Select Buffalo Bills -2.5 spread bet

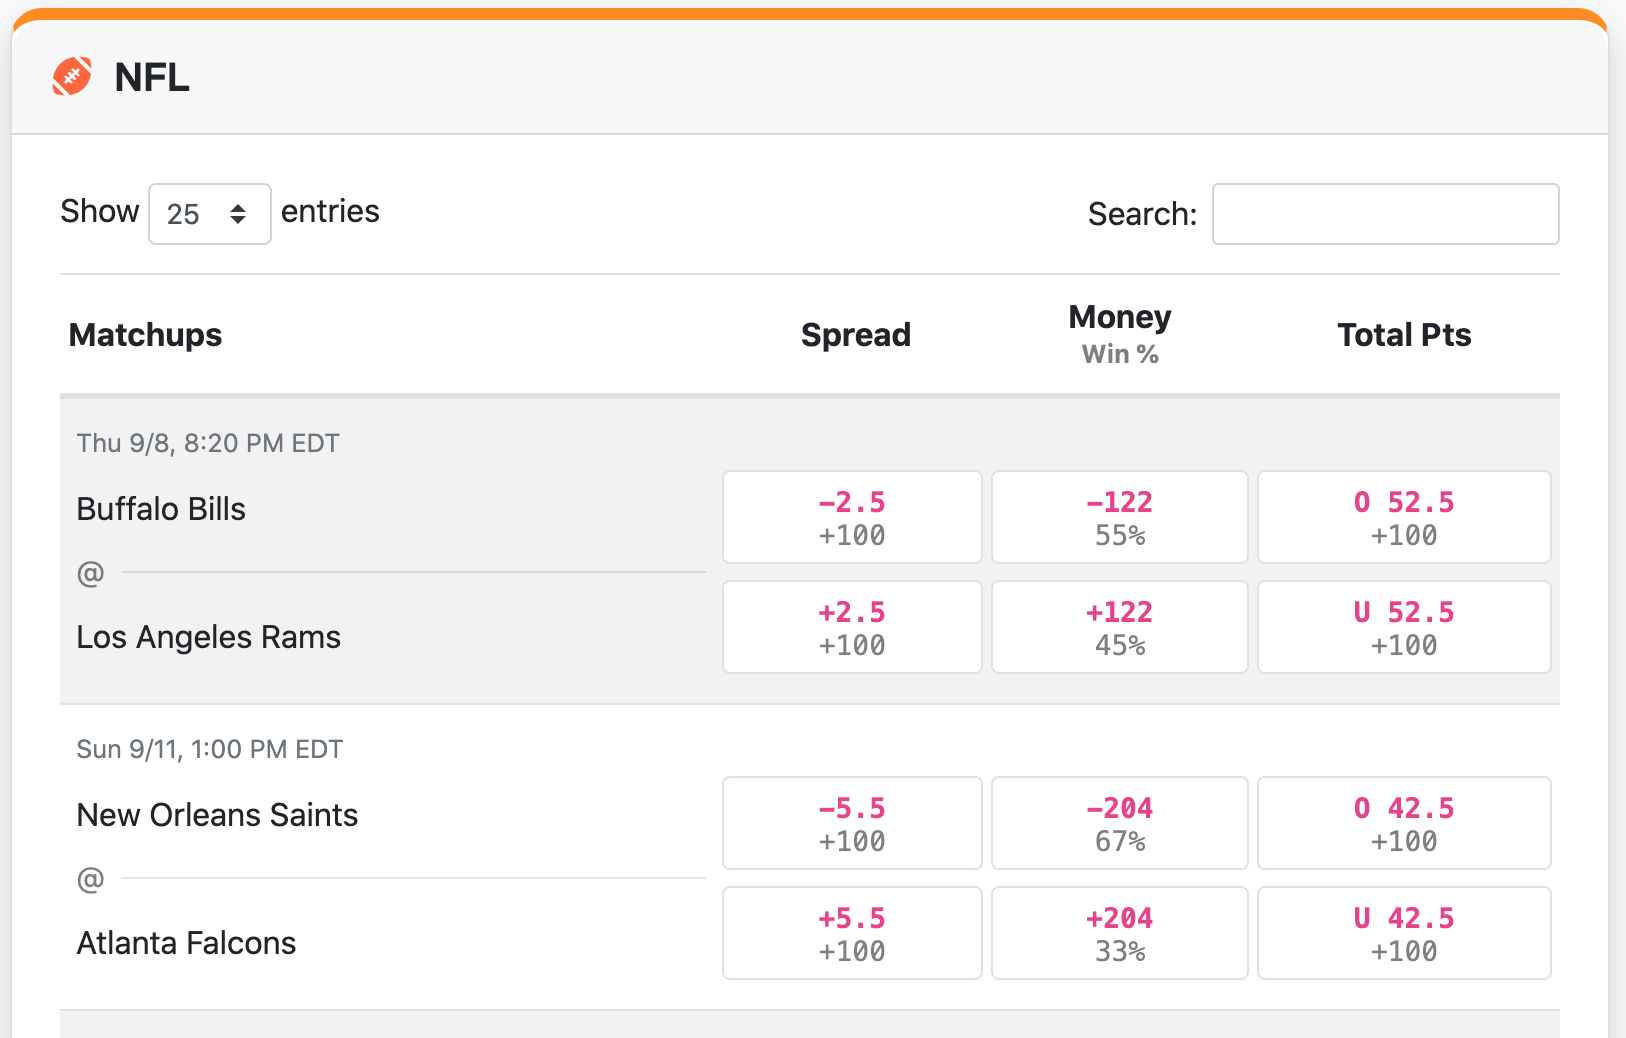pyautogui.click(x=852, y=517)
